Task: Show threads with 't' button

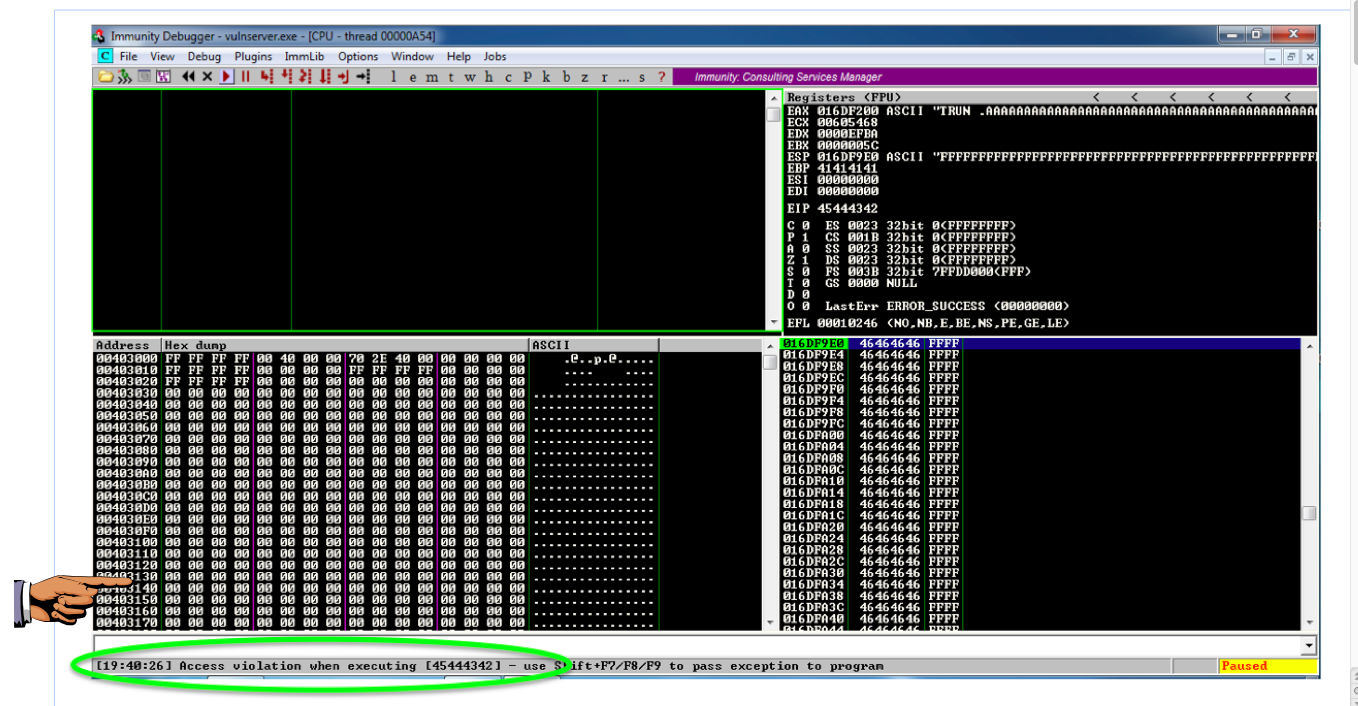Action: (451, 77)
